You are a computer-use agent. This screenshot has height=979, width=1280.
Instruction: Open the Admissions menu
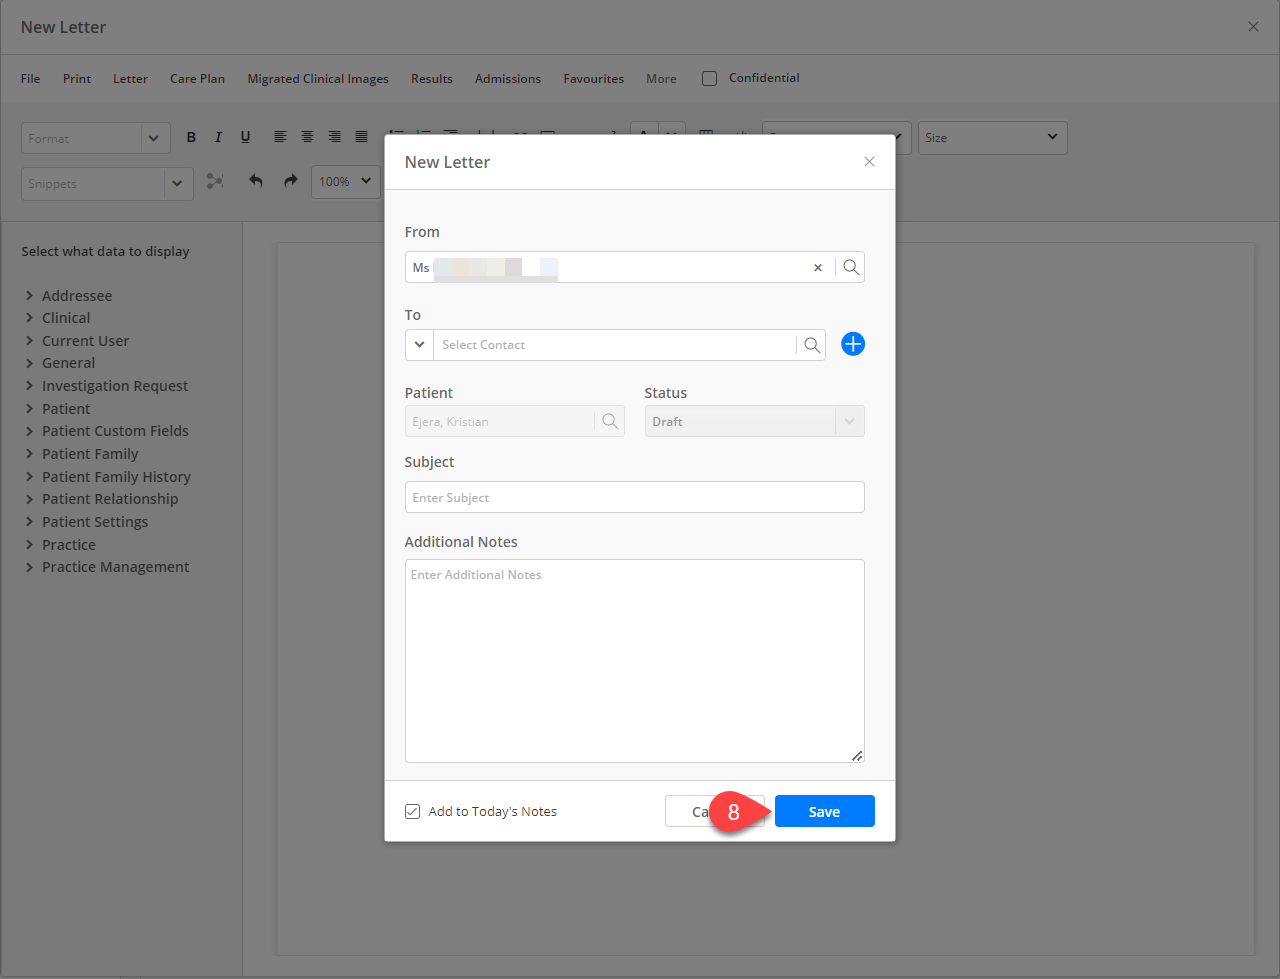coord(508,79)
